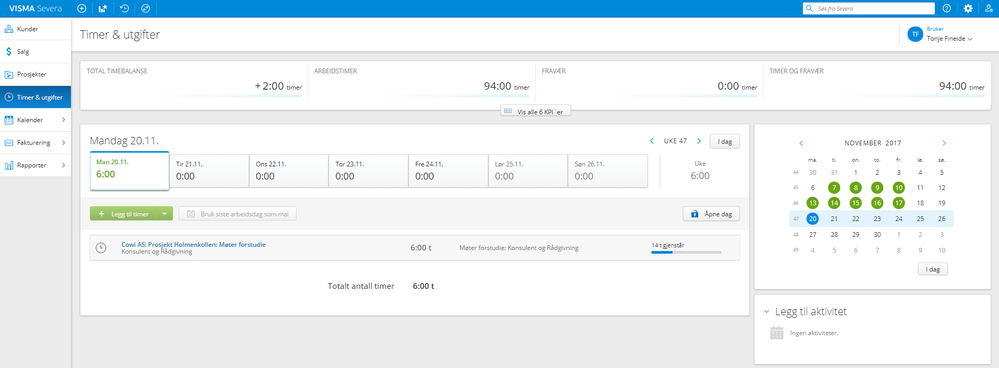Open Cowi AS: Prosjekt Holmenkollen link
The image size is (999, 368).
[194, 244]
